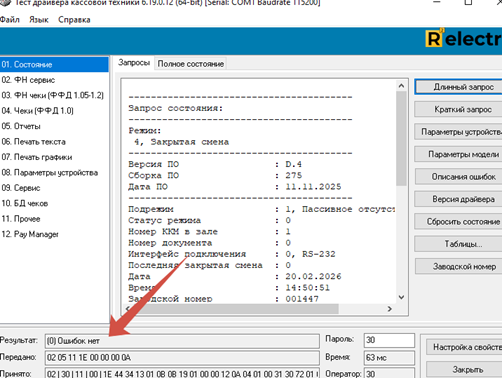The height and width of the screenshot is (378, 502).
Task: Click the Настройка свойств button
Action: coord(464,347)
